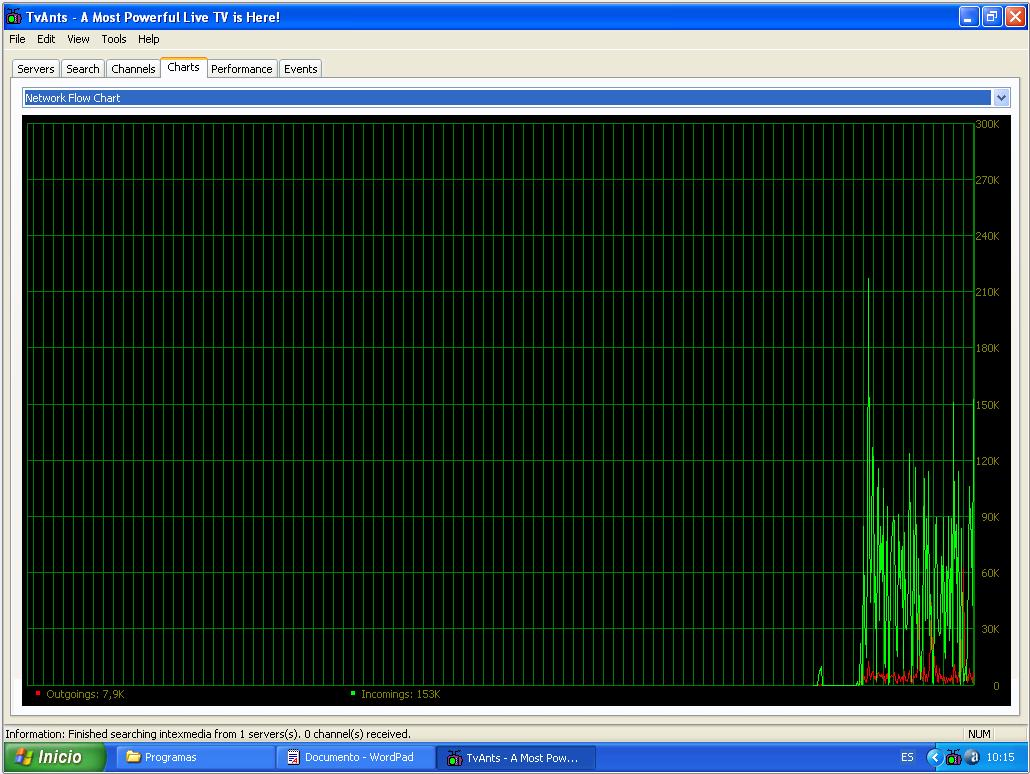Click the 210K axis label

tap(987, 292)
